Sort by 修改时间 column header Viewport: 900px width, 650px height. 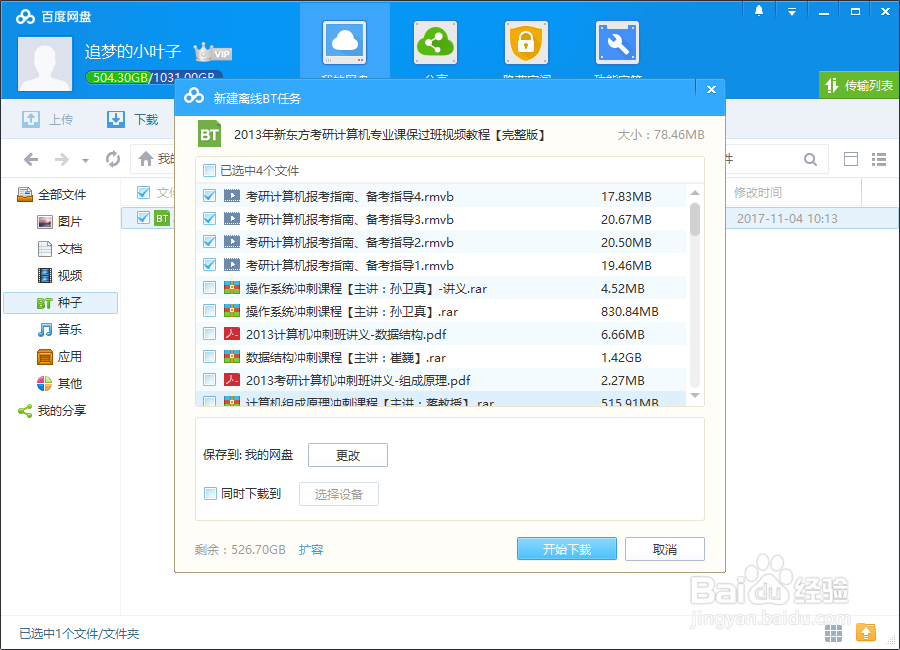click(758, 193)
